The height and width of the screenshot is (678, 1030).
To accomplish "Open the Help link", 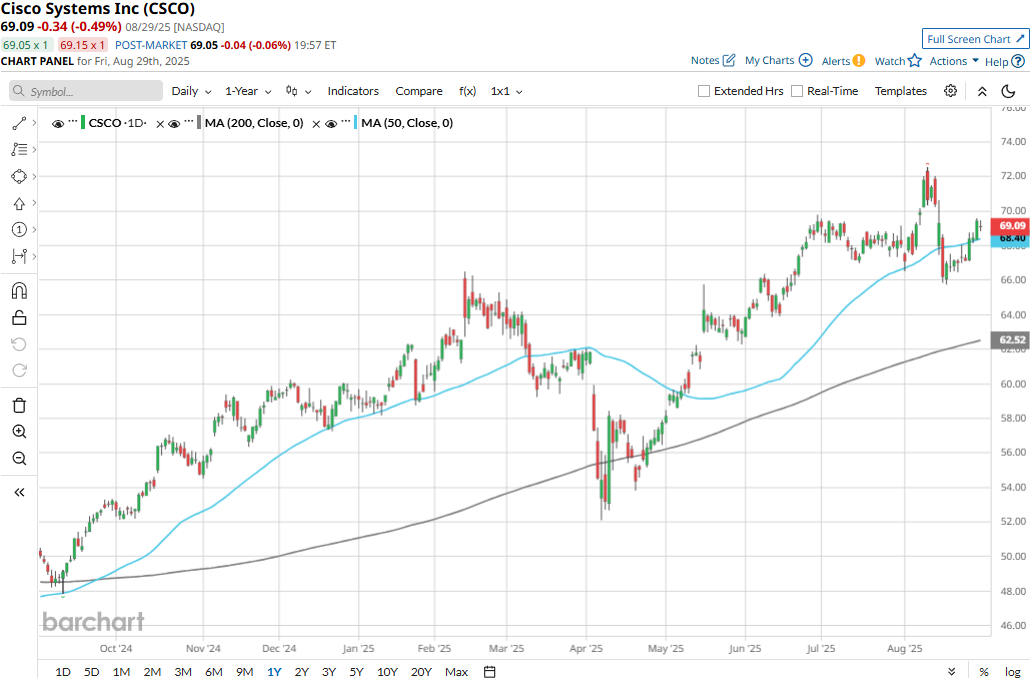I will (x=1004, y=61).
